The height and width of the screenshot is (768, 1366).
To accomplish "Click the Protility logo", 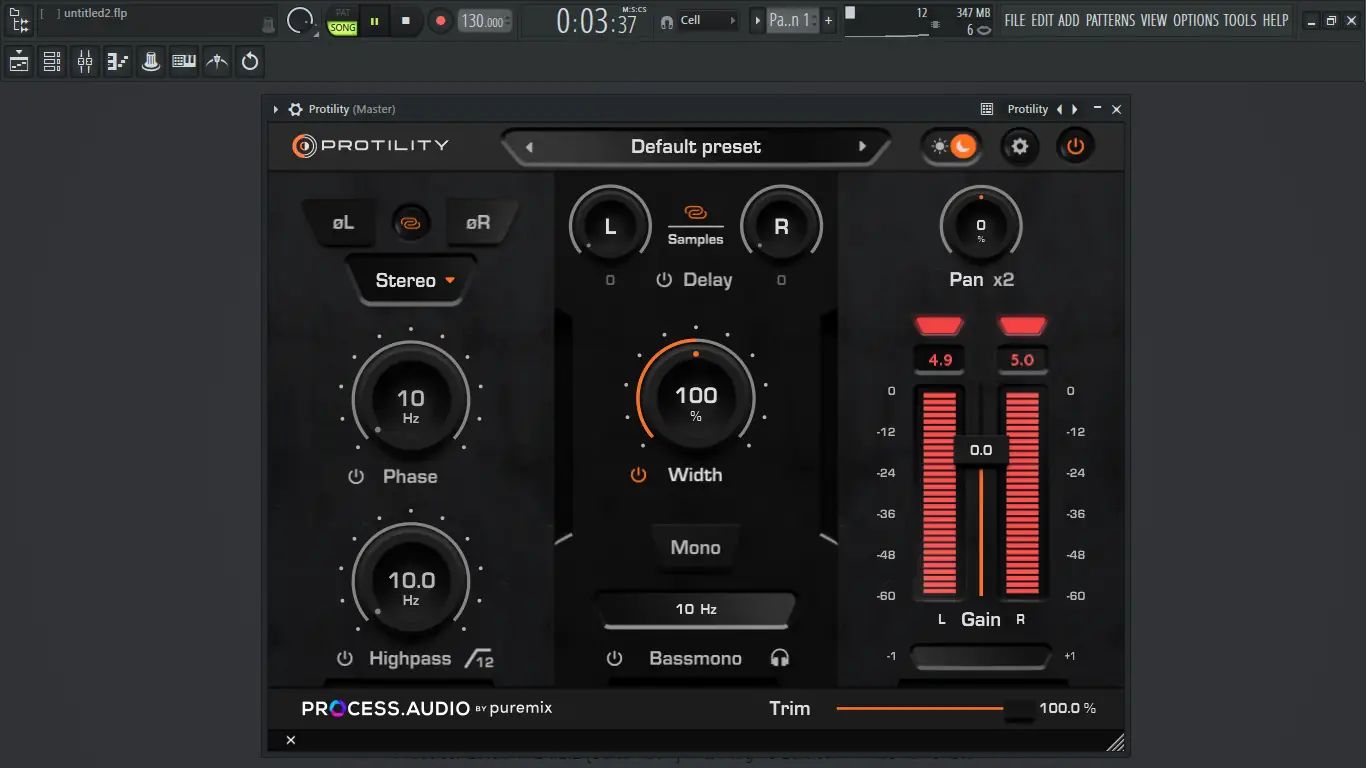I will point(371,146).
